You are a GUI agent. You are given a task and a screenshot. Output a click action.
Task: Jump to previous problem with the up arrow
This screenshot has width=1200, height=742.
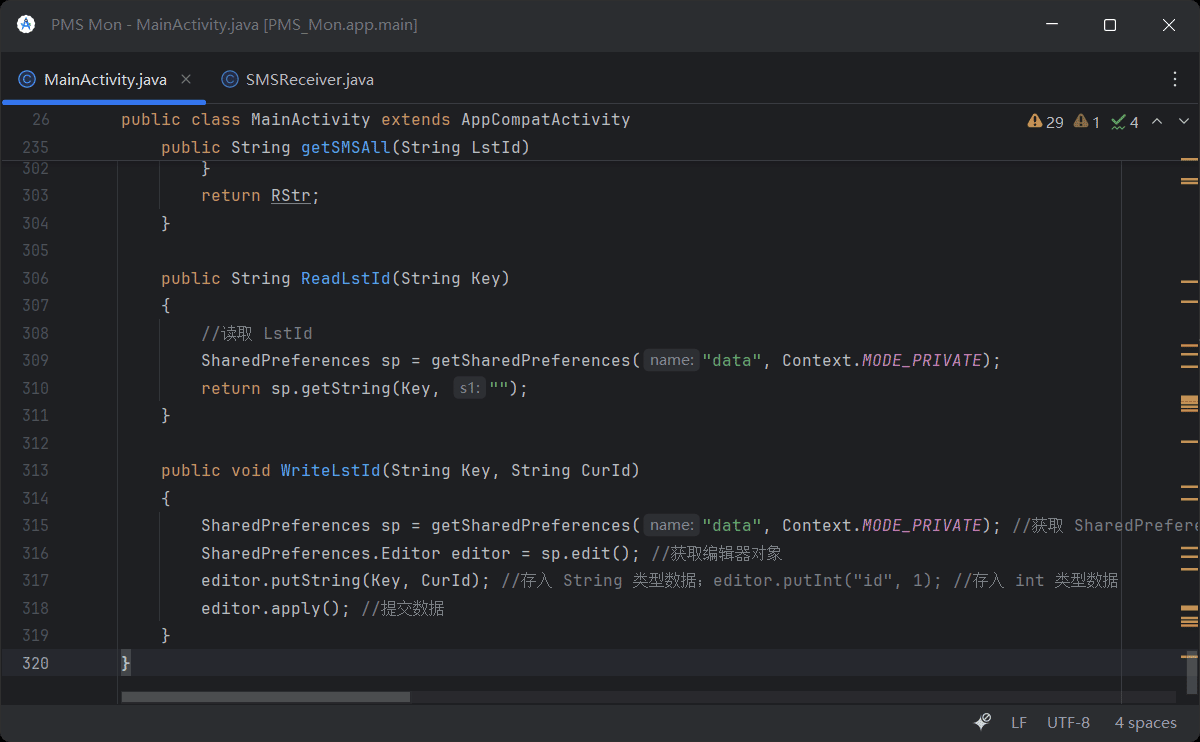(1157, 120)
